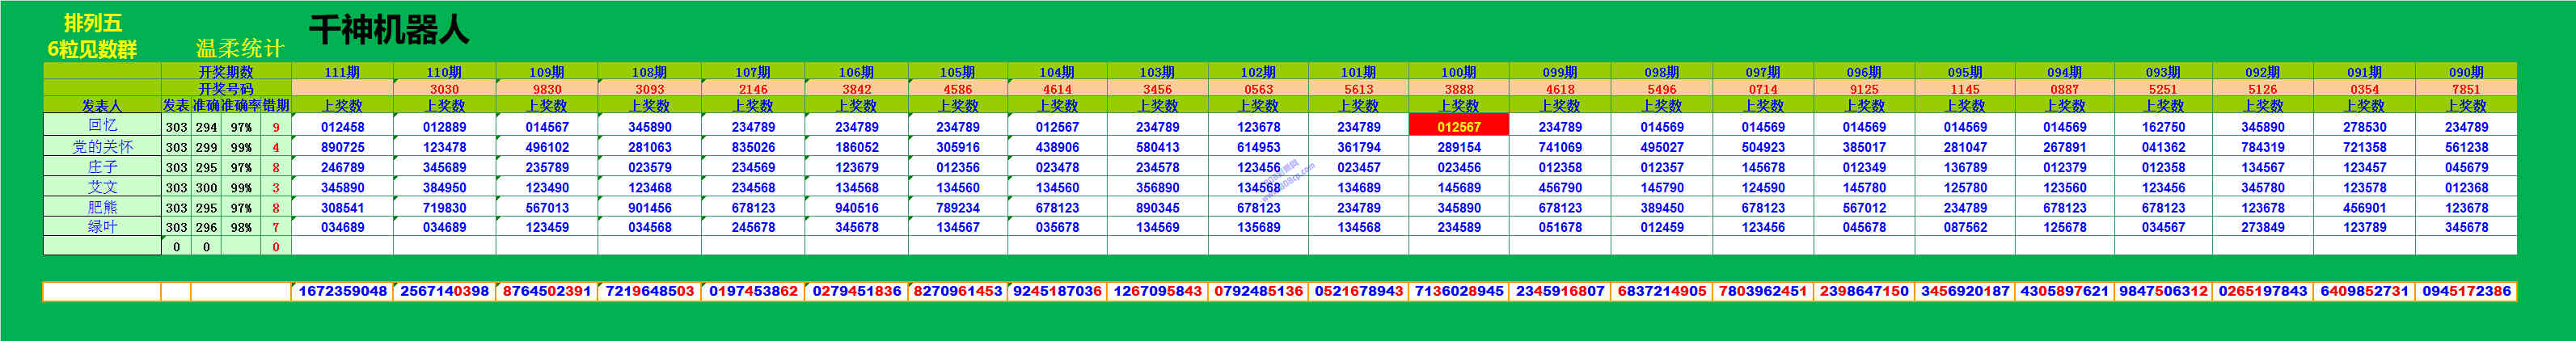The image size is (2576, 341).
Task: Select the 090期 column header
Action: (x=2465, y=72)
